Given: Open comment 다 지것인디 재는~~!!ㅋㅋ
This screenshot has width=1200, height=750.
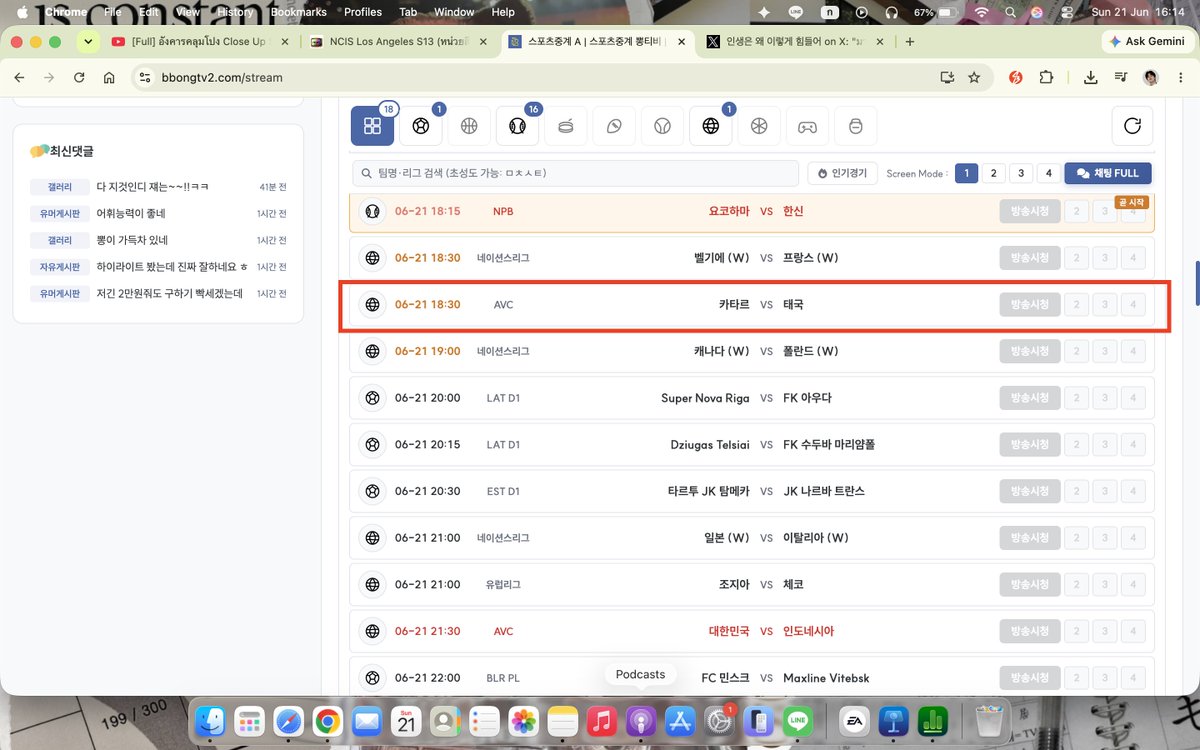Looking at the screenshot, I should (153, 187).
